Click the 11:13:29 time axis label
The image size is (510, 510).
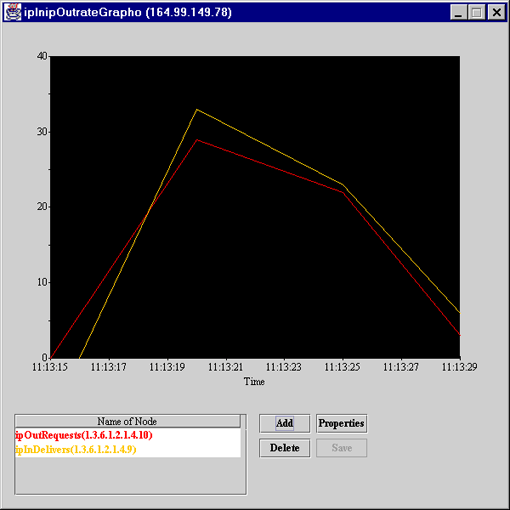[x=459, y=367]
